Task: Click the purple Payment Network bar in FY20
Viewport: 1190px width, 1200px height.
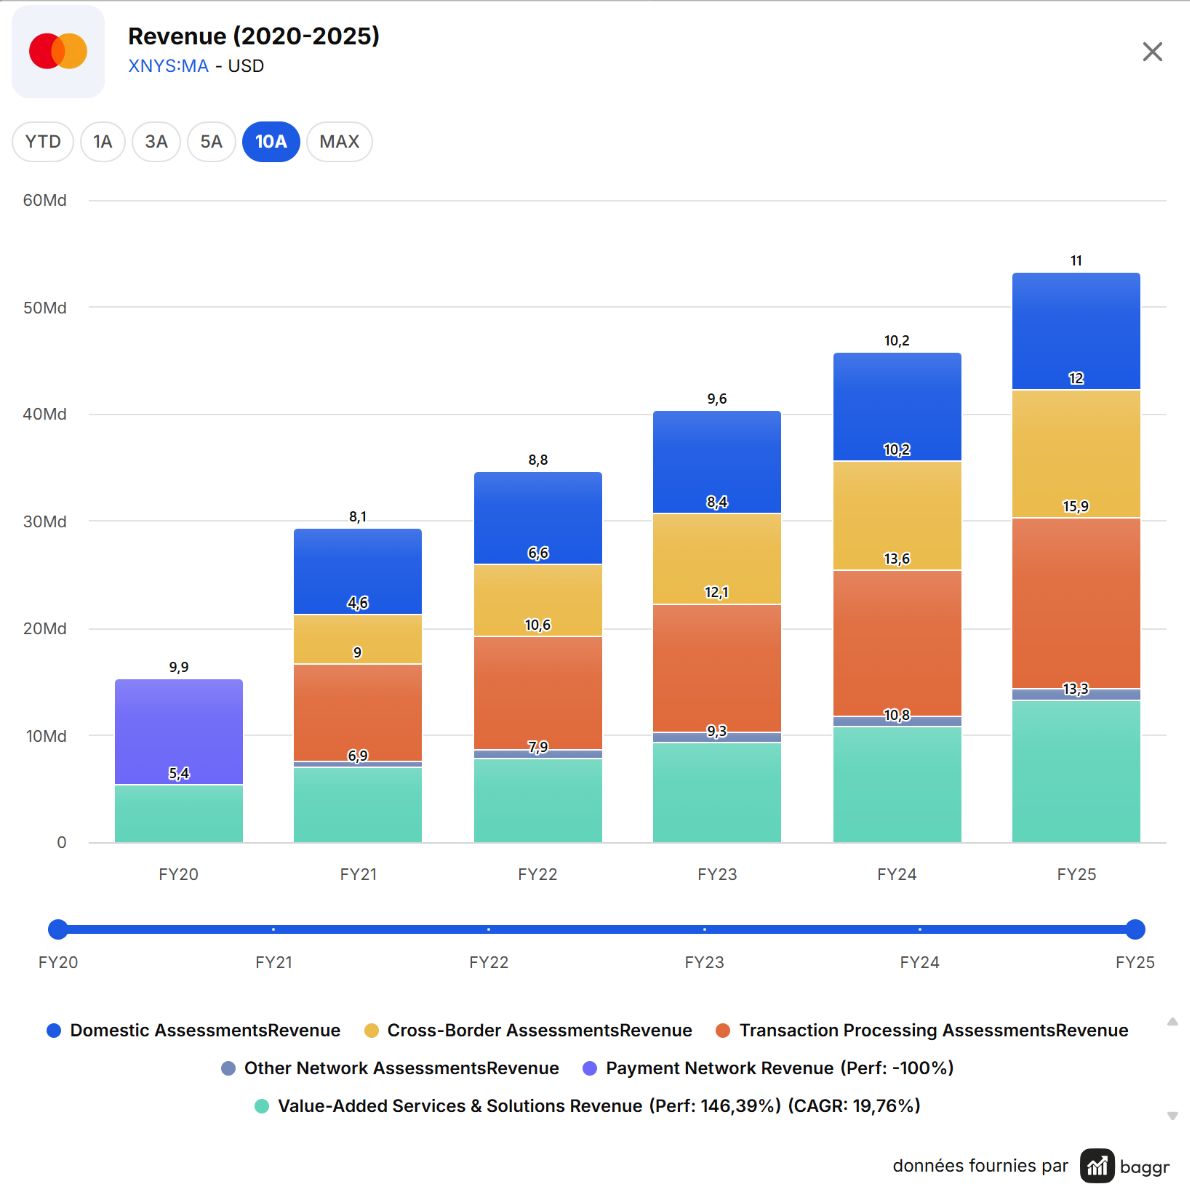Action: [179, 732]
